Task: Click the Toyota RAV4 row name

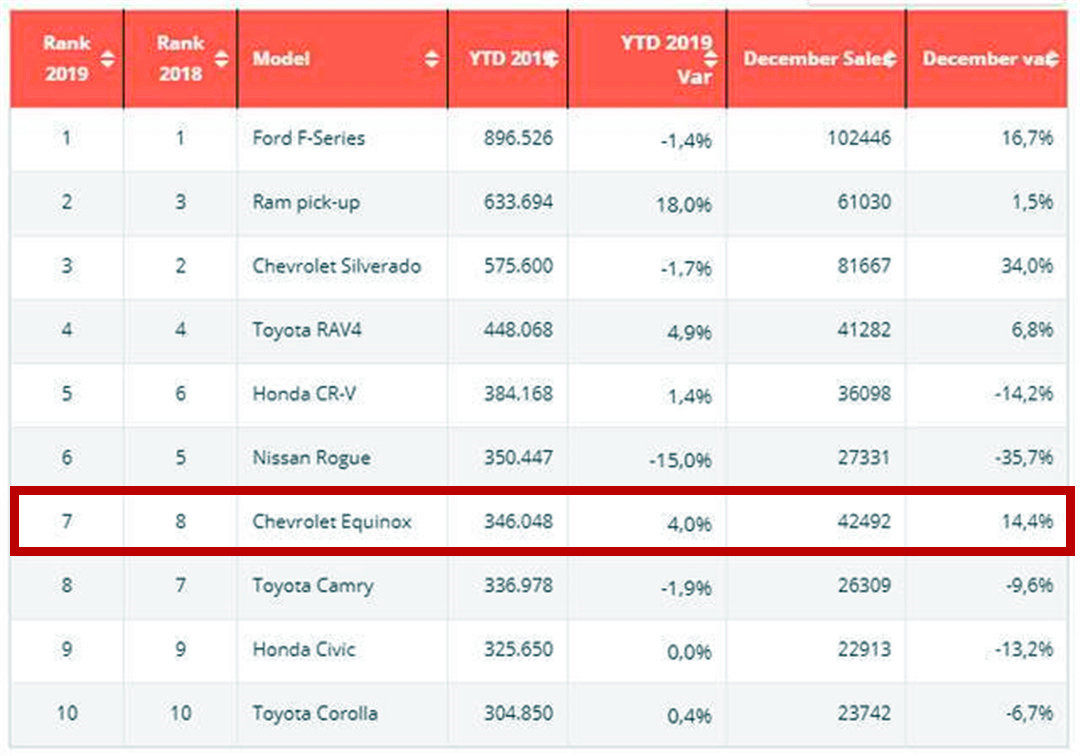Action: 306,330
